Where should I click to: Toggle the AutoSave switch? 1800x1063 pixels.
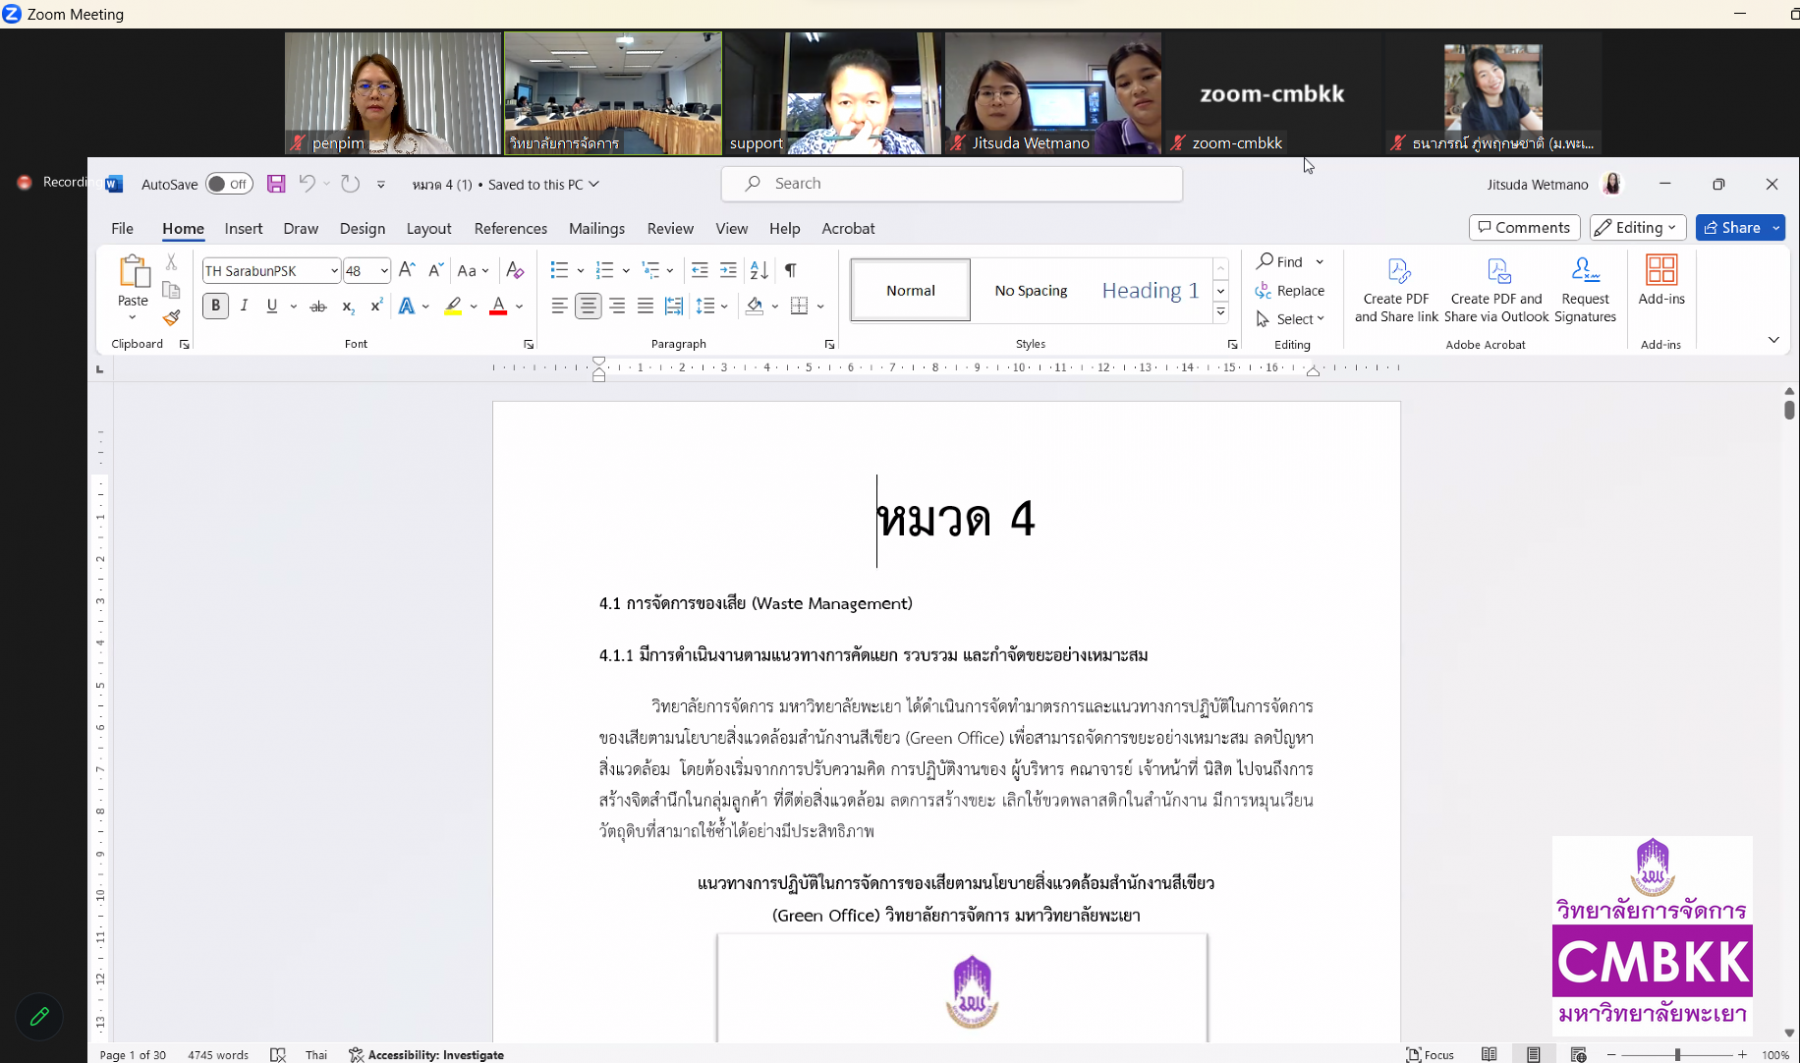click(x=228, y=184)
